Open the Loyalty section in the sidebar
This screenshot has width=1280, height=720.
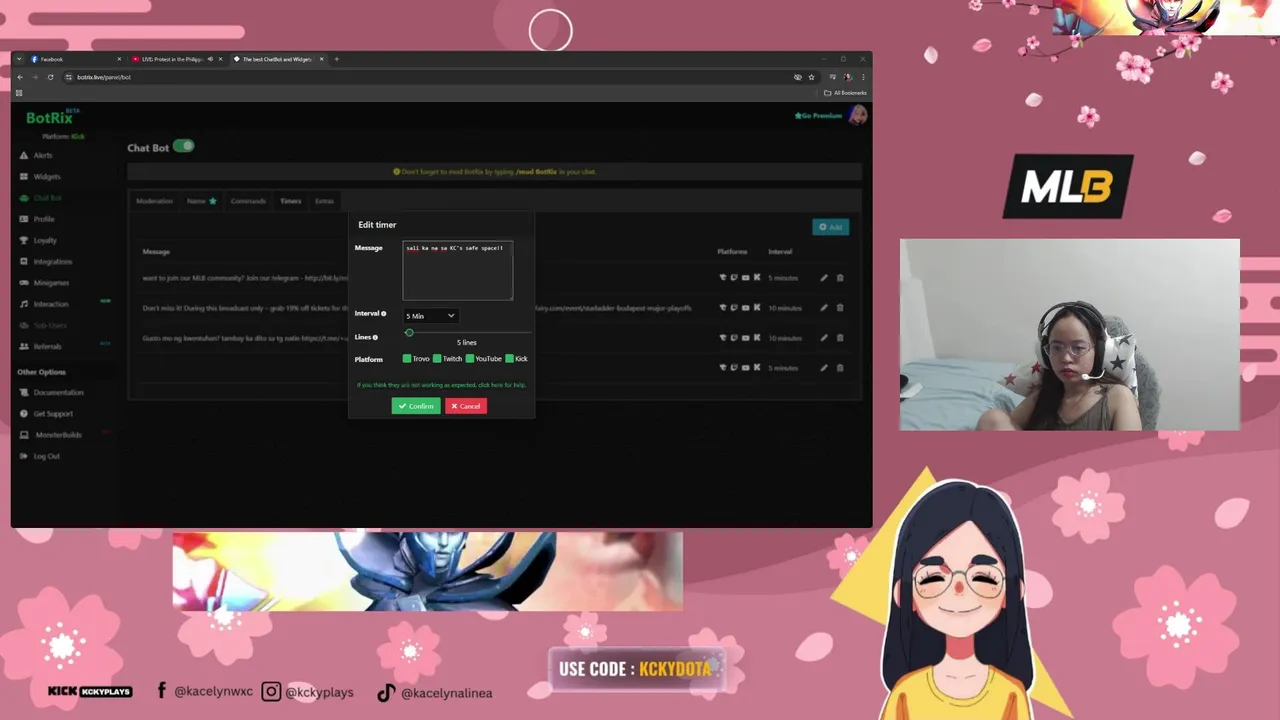pos(39,240)
